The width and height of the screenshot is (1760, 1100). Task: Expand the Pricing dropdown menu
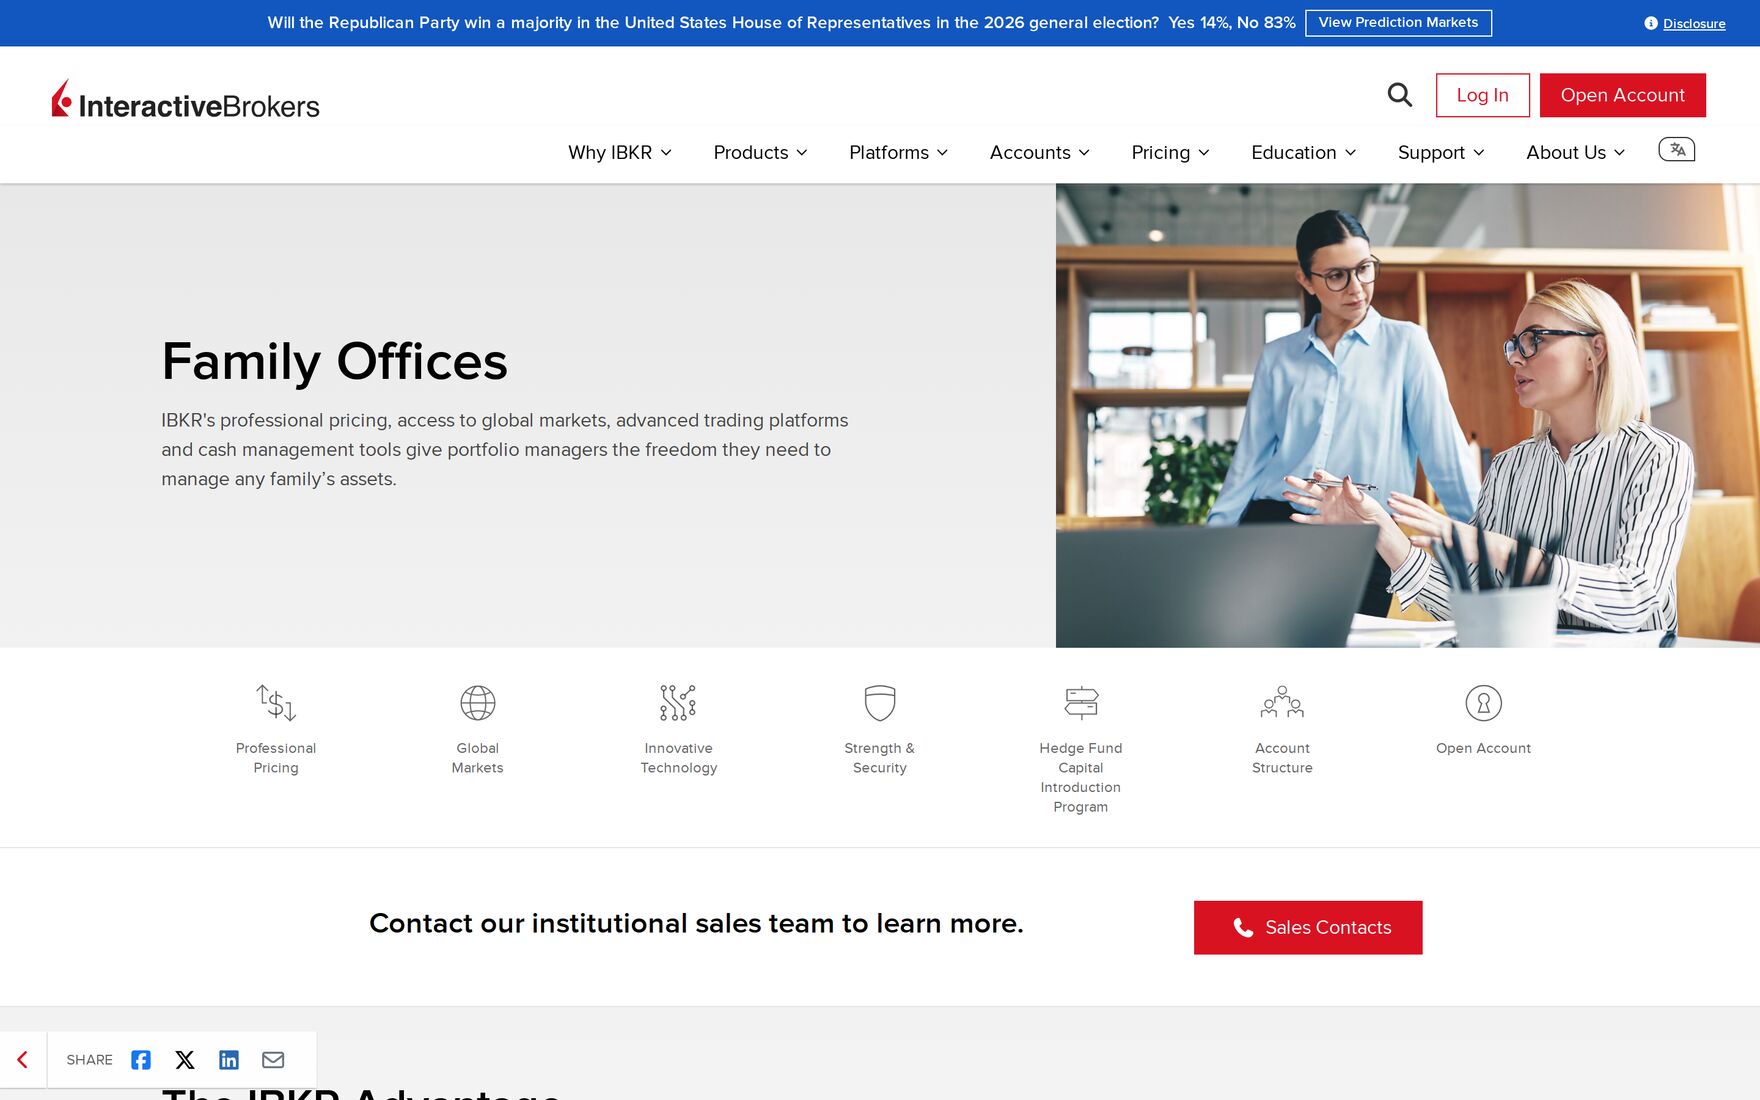point(1170,152)
